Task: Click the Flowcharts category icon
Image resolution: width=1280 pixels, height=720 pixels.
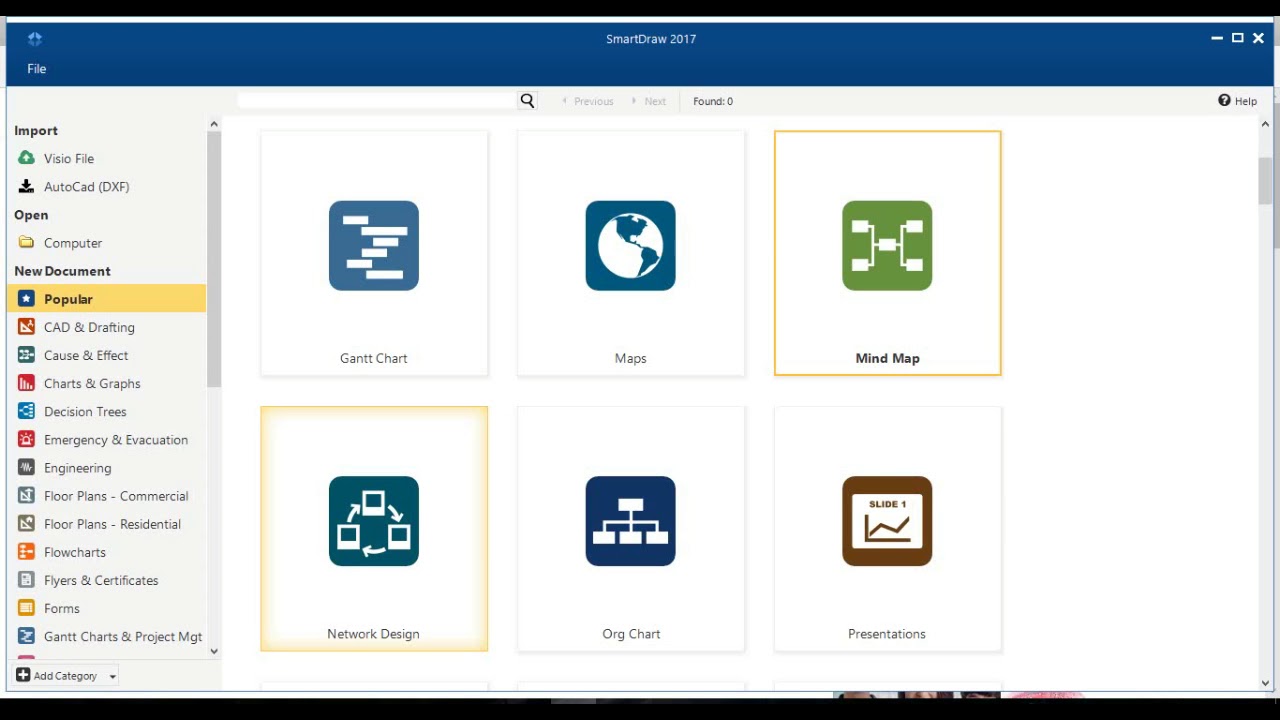Action: pos(26,551)
